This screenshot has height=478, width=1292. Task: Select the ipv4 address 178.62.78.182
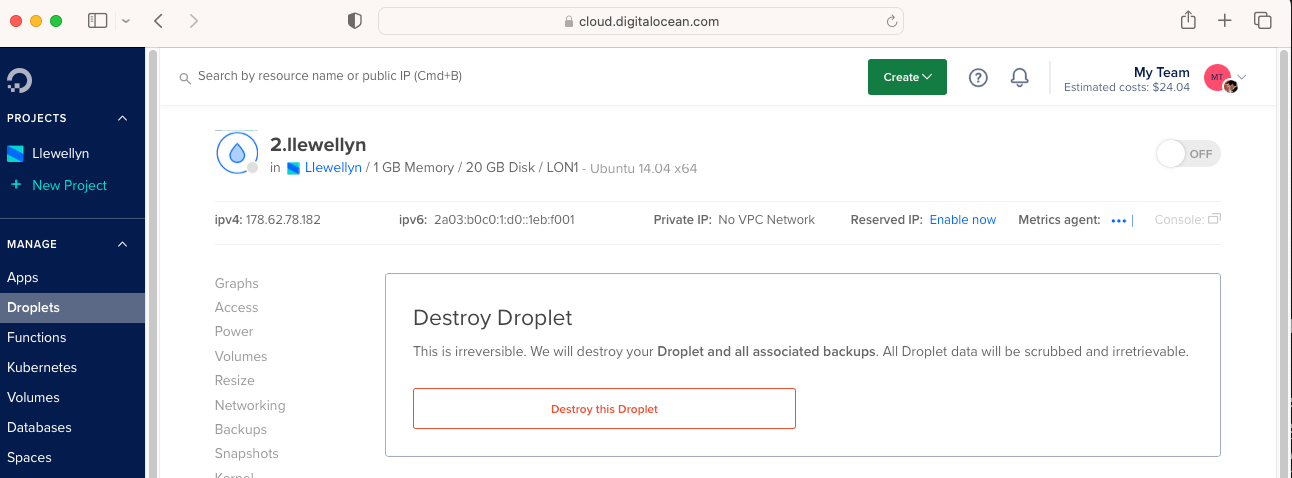283,220
